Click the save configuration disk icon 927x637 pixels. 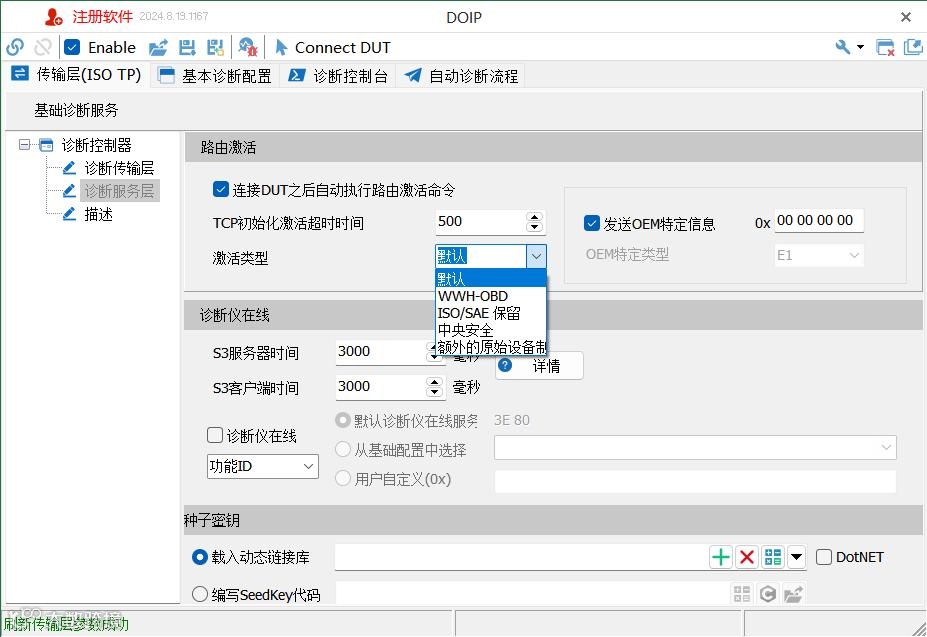[x=187, y=47]
